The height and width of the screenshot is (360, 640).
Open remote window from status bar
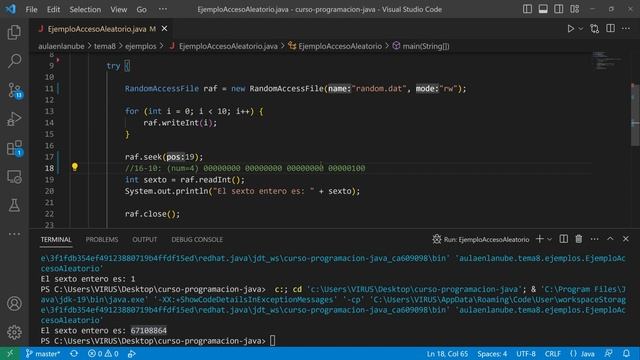(x=10, y=353)
